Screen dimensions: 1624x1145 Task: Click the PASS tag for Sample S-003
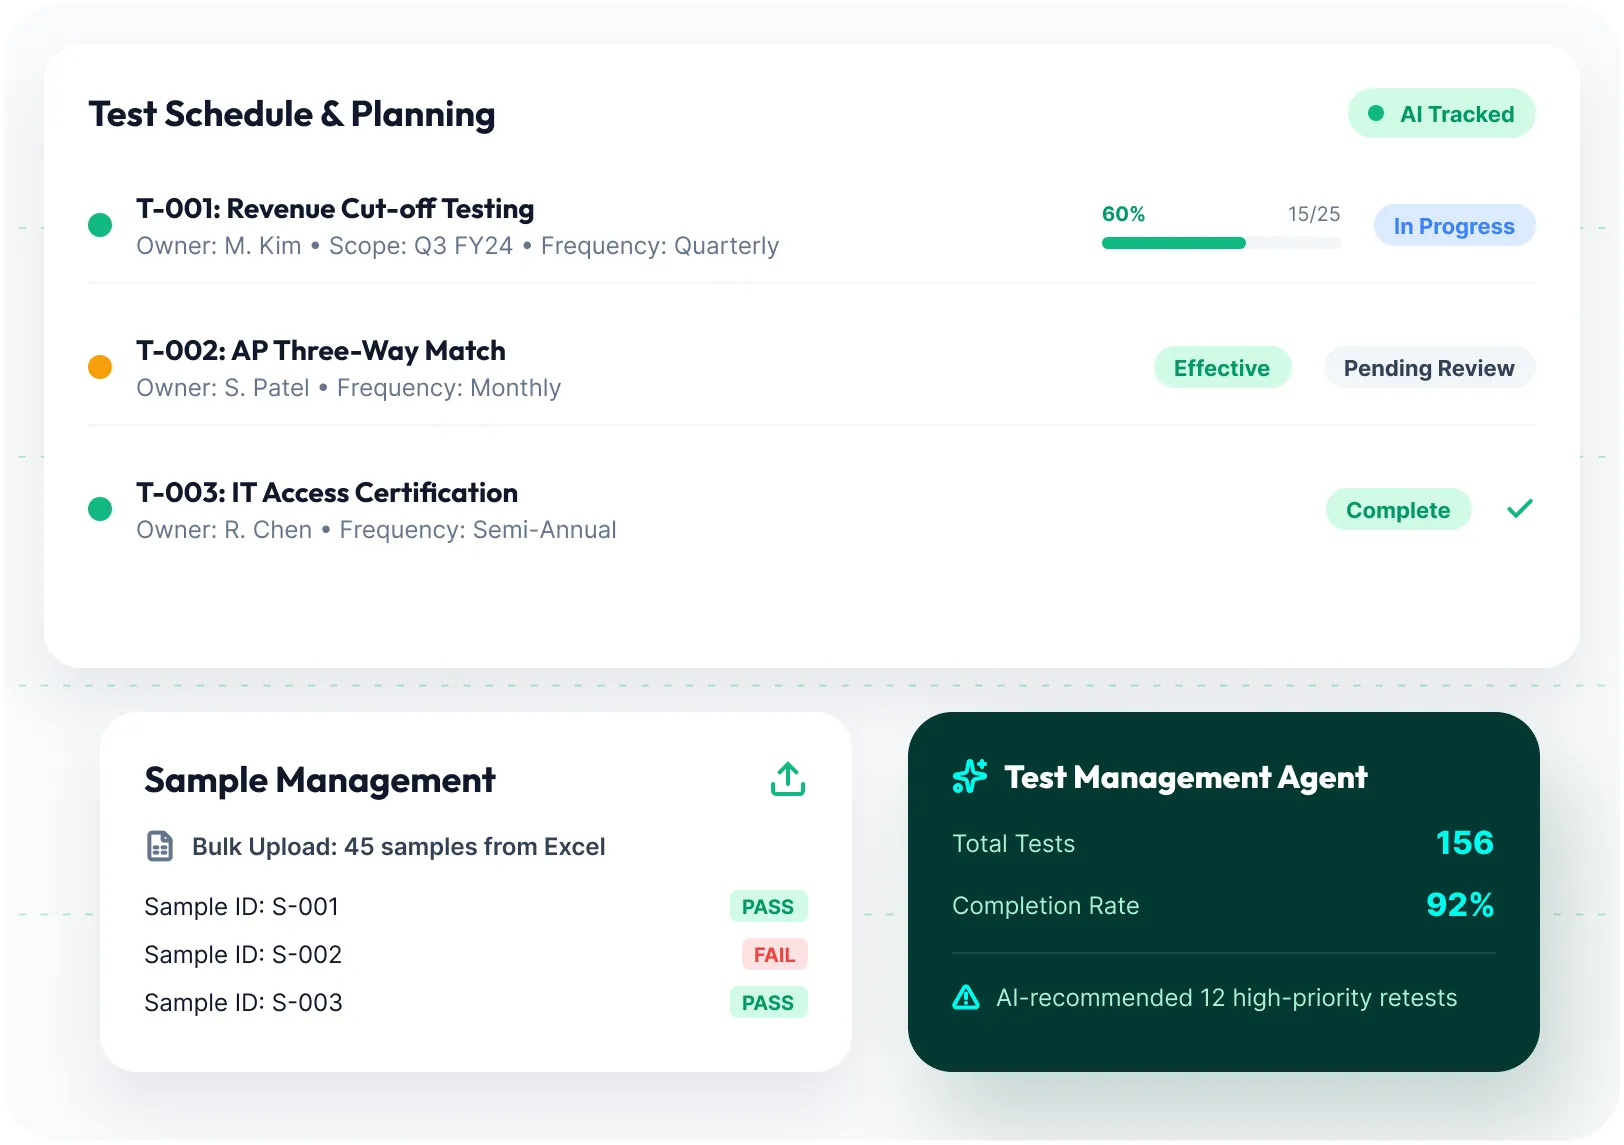(768, 1003)
